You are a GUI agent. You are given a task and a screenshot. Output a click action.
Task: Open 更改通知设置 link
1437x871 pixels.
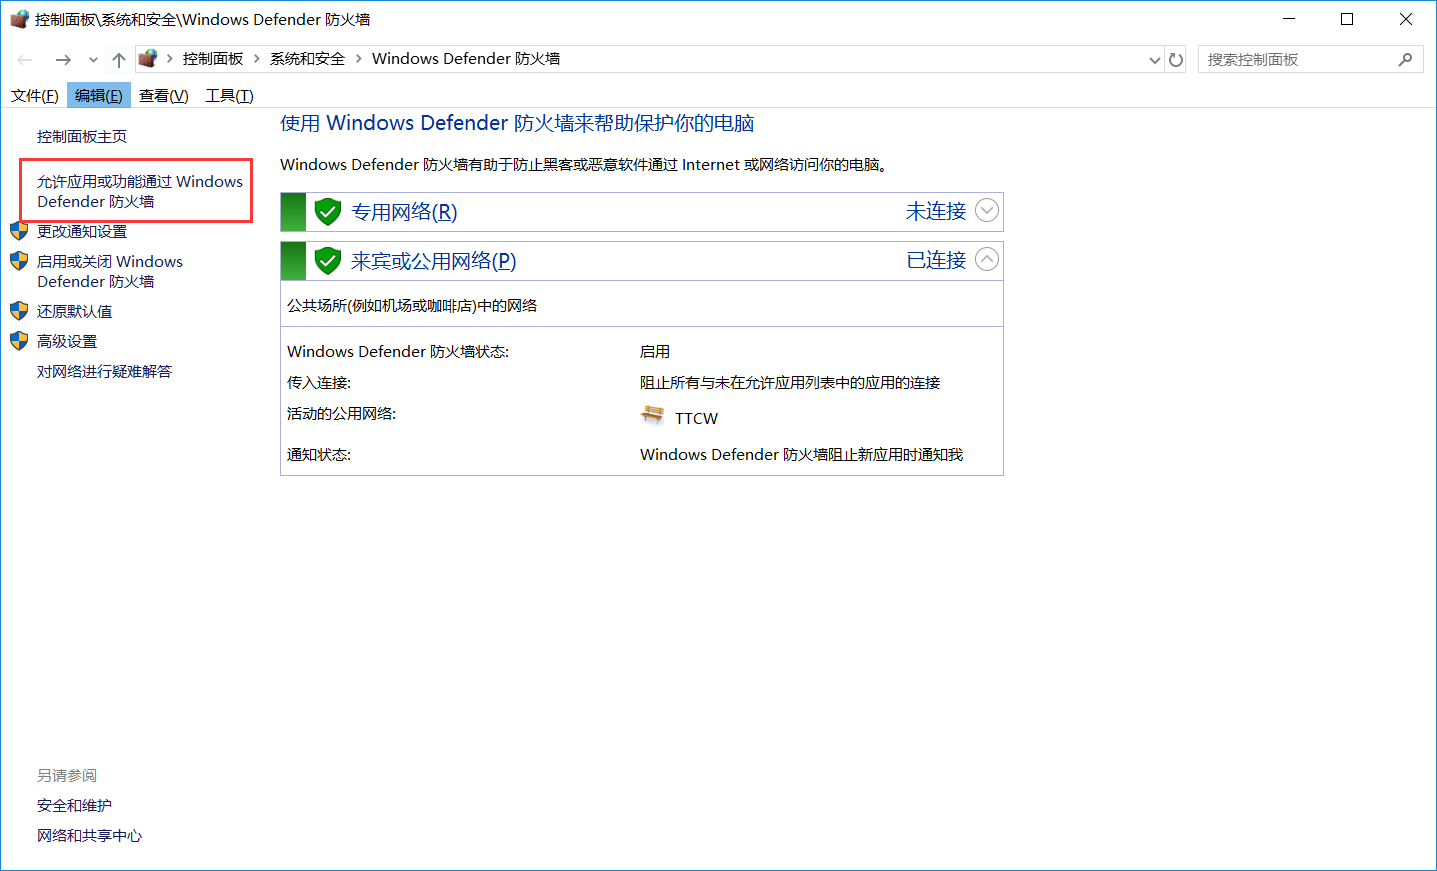coord(82,232)
